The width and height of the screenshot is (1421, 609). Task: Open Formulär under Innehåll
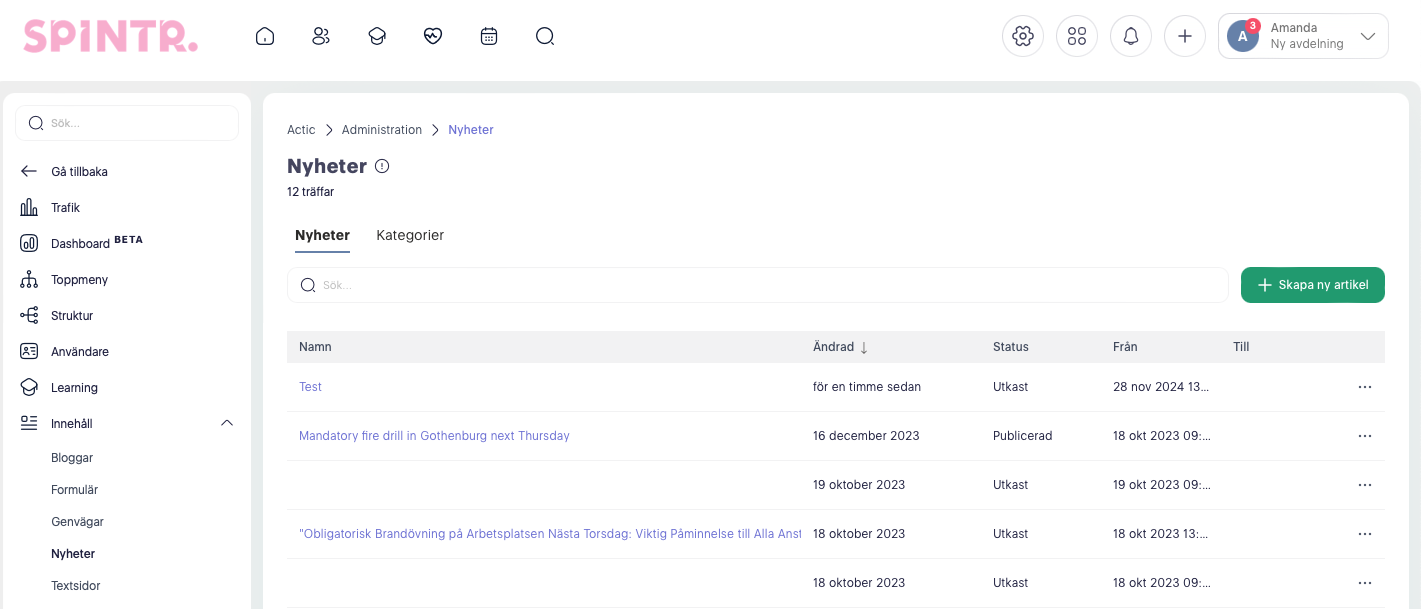[75, 490]
